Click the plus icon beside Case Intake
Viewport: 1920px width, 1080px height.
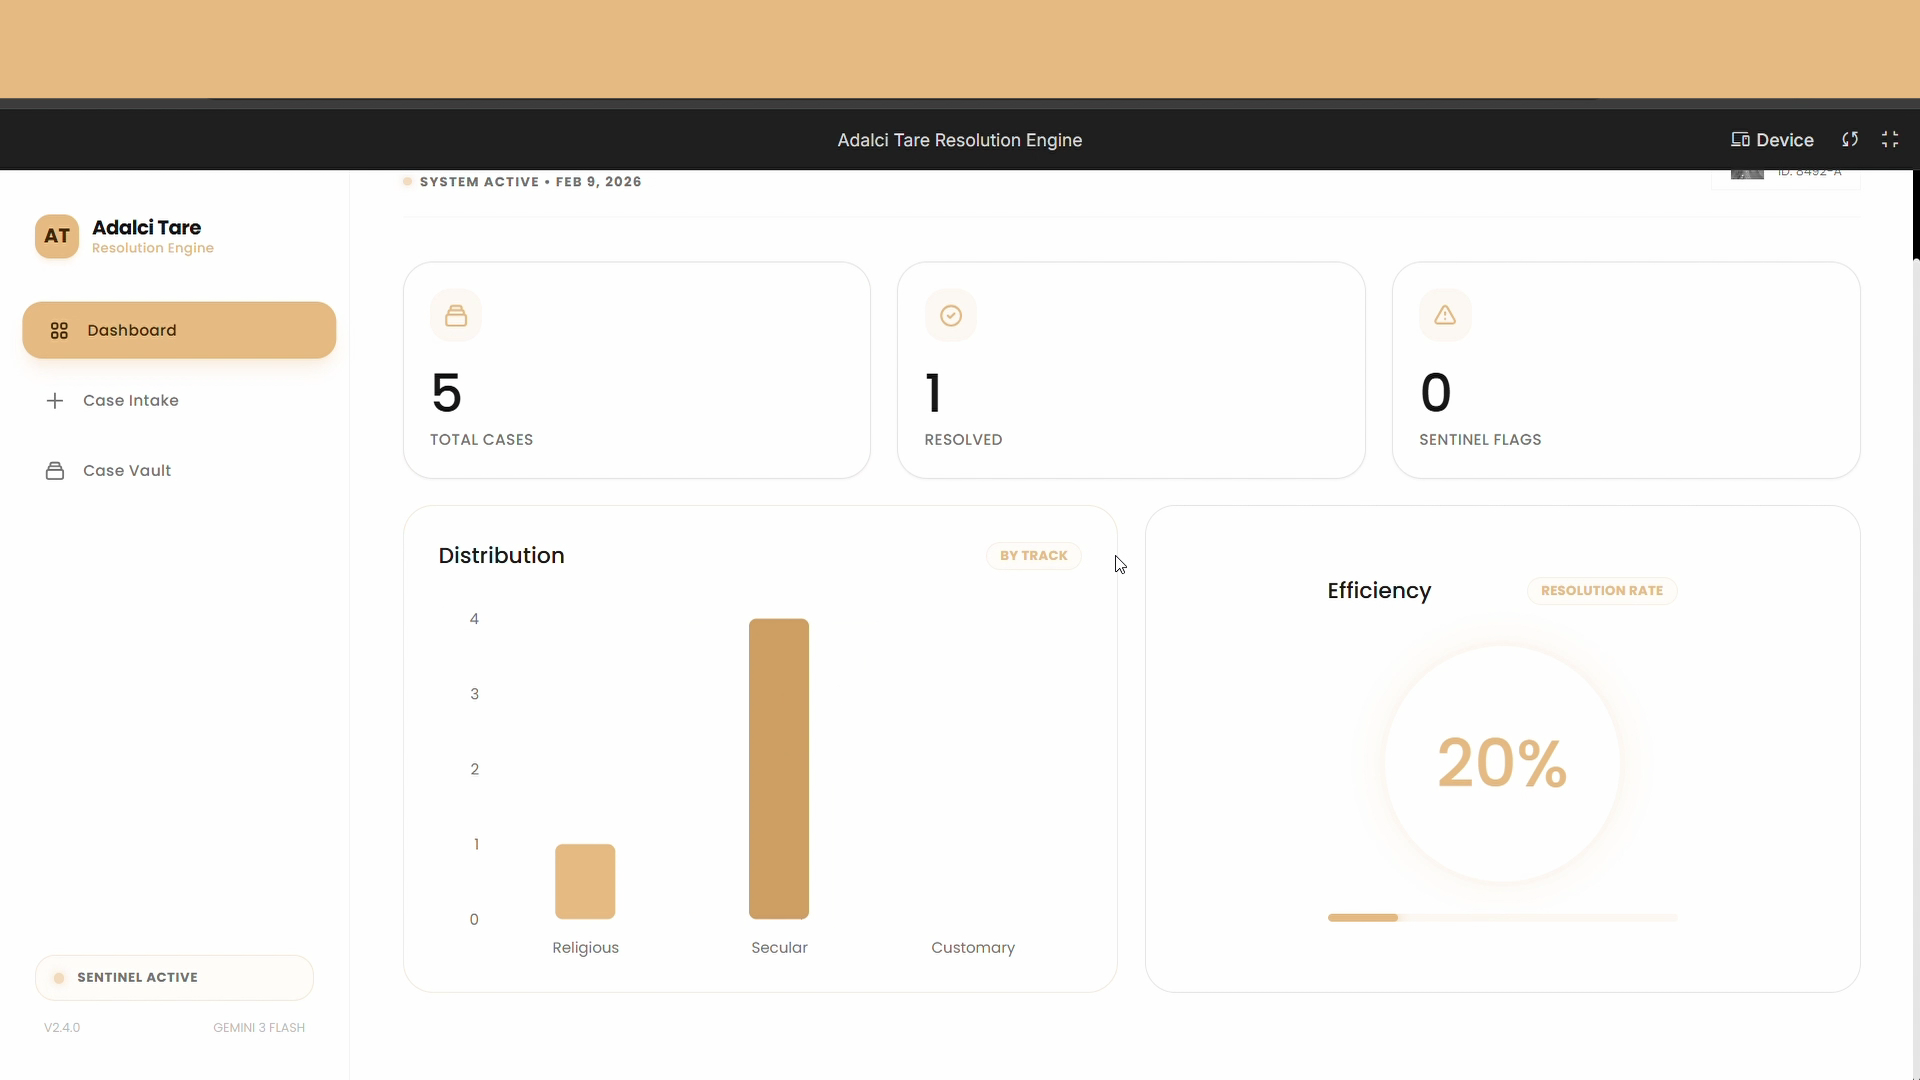55,401
